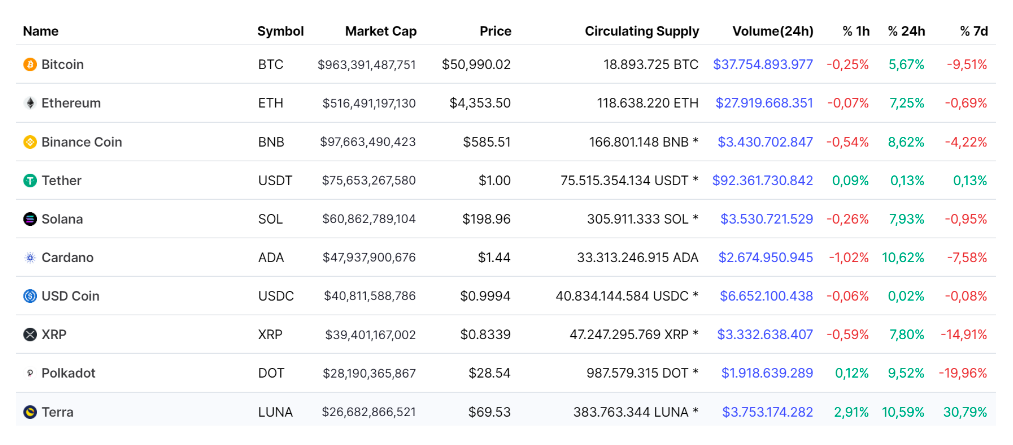The height and width of the screenshot is (445, 1013).
Task: Click circulating supply 383.763.344 LUNA
Action: pos(636,412)
